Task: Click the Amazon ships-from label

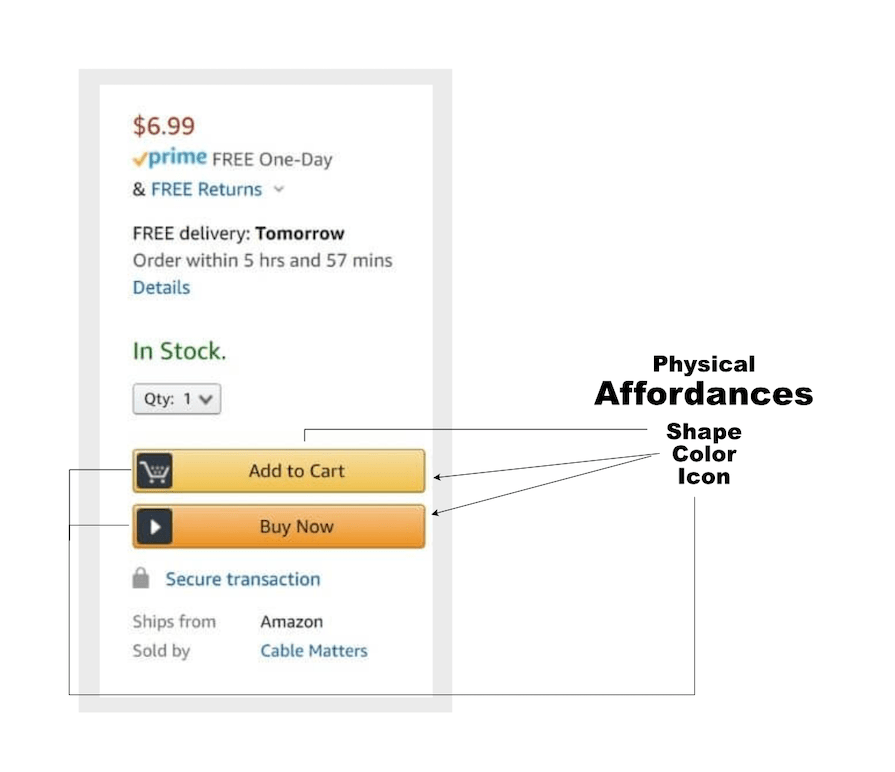Action: point(292,621)
